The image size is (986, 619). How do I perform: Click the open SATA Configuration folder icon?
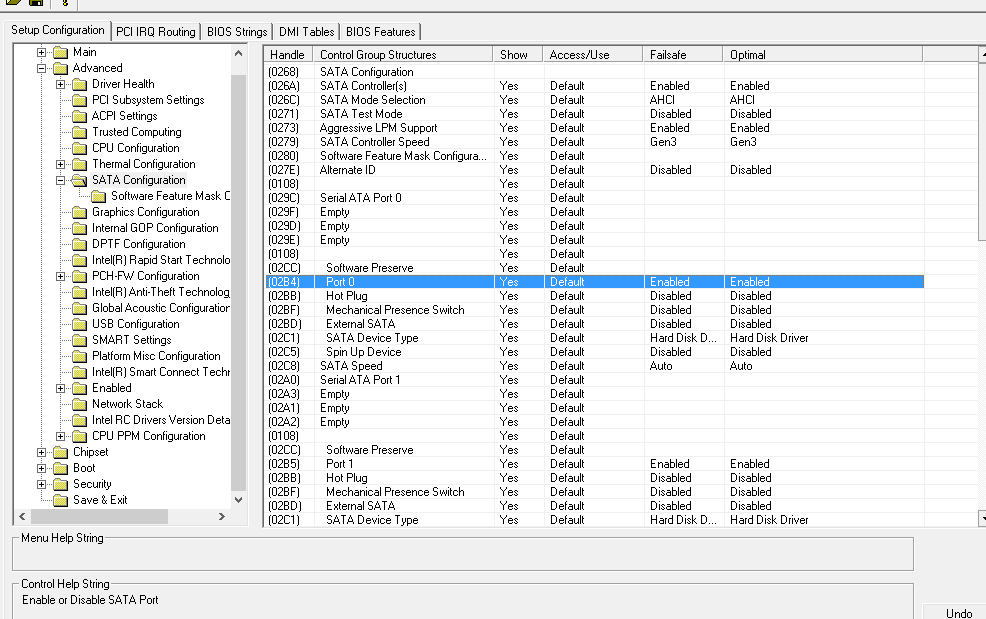[x=80, y=180]
